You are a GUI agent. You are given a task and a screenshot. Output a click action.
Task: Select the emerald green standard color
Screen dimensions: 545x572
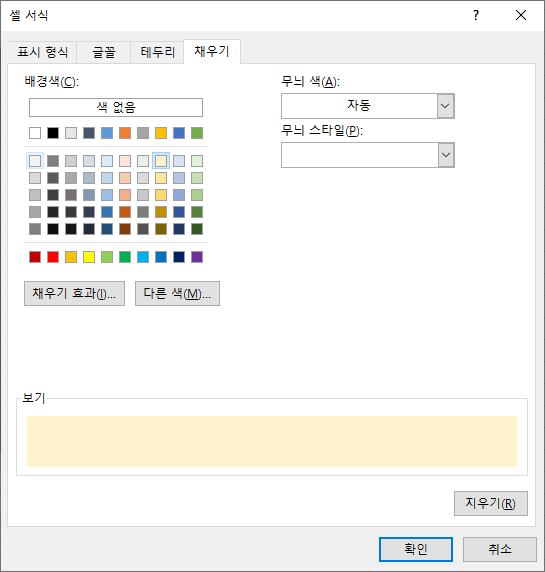pos(125,257)
